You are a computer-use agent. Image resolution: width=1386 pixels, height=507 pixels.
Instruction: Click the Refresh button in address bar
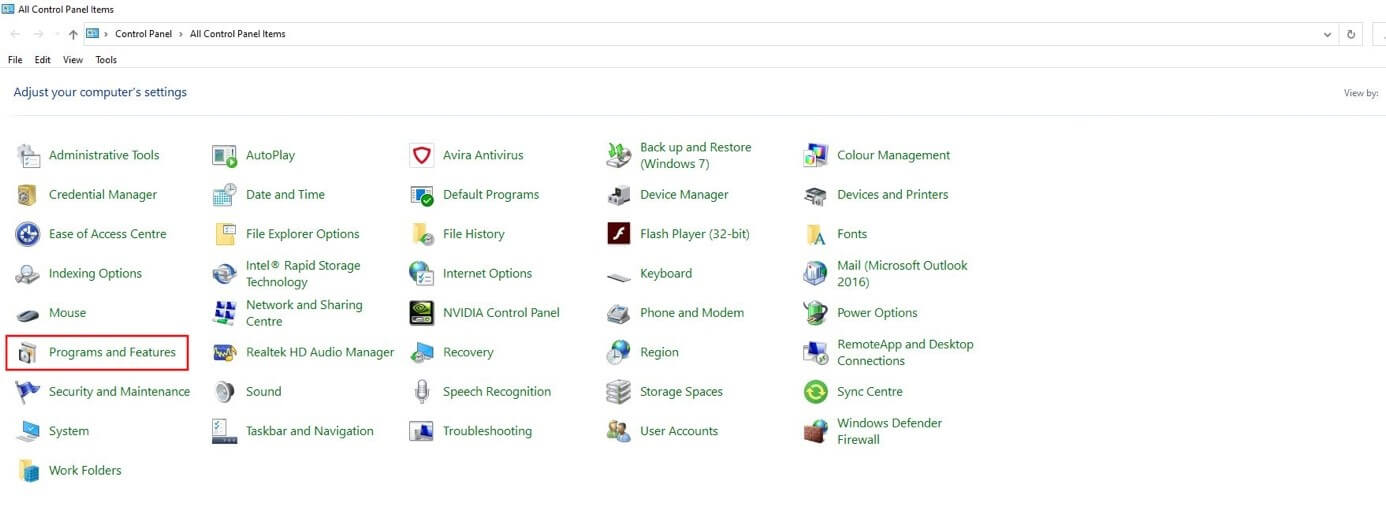point(1351,34)
